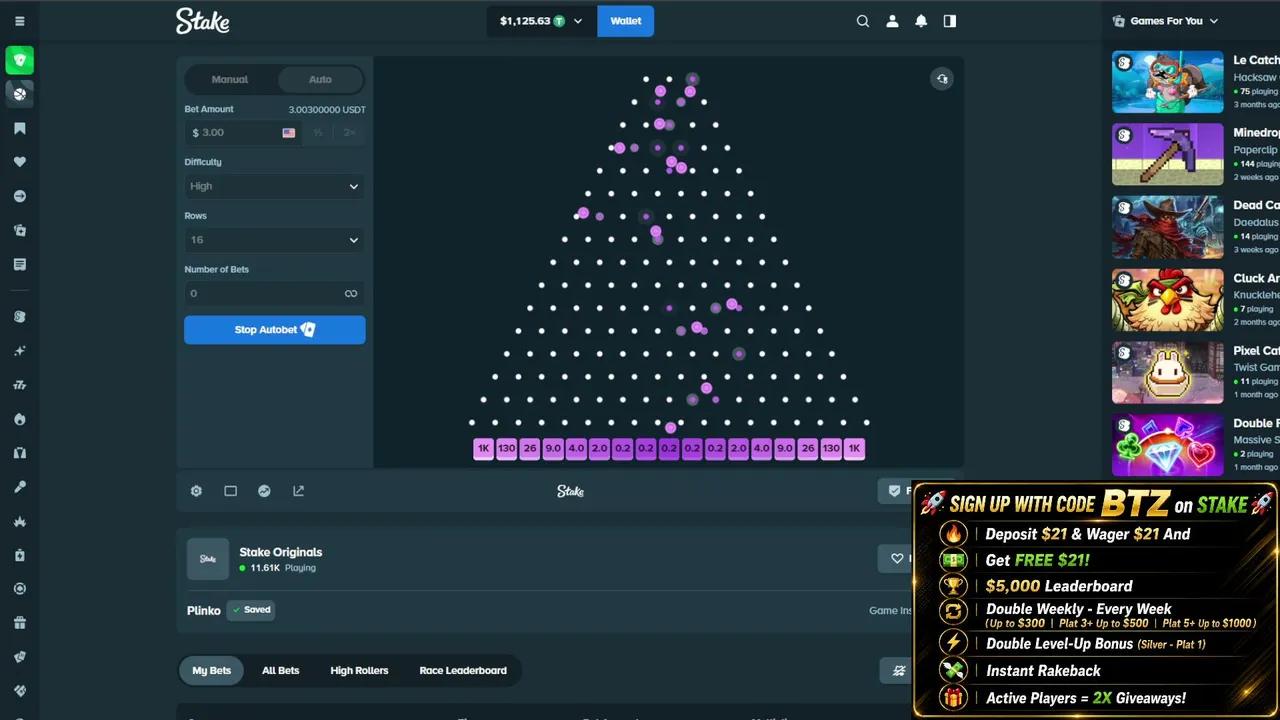Click the "11.61K Playing" count text
This screenshot has height=720, width=1280.
(x=282, y=568)
